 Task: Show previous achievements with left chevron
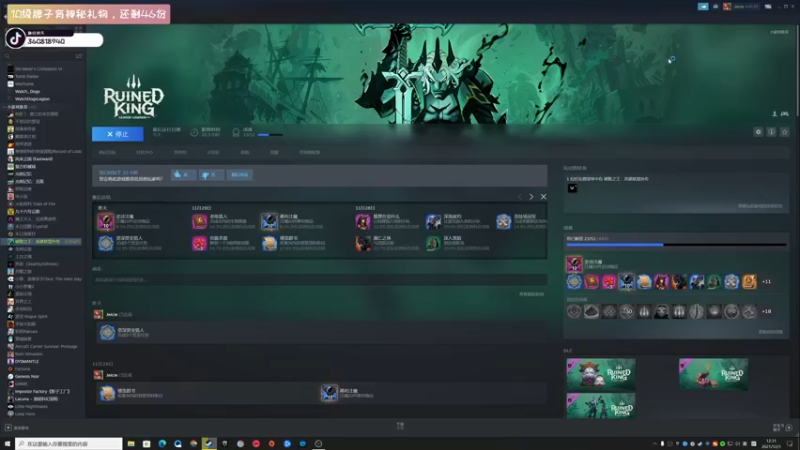point(520,197)
